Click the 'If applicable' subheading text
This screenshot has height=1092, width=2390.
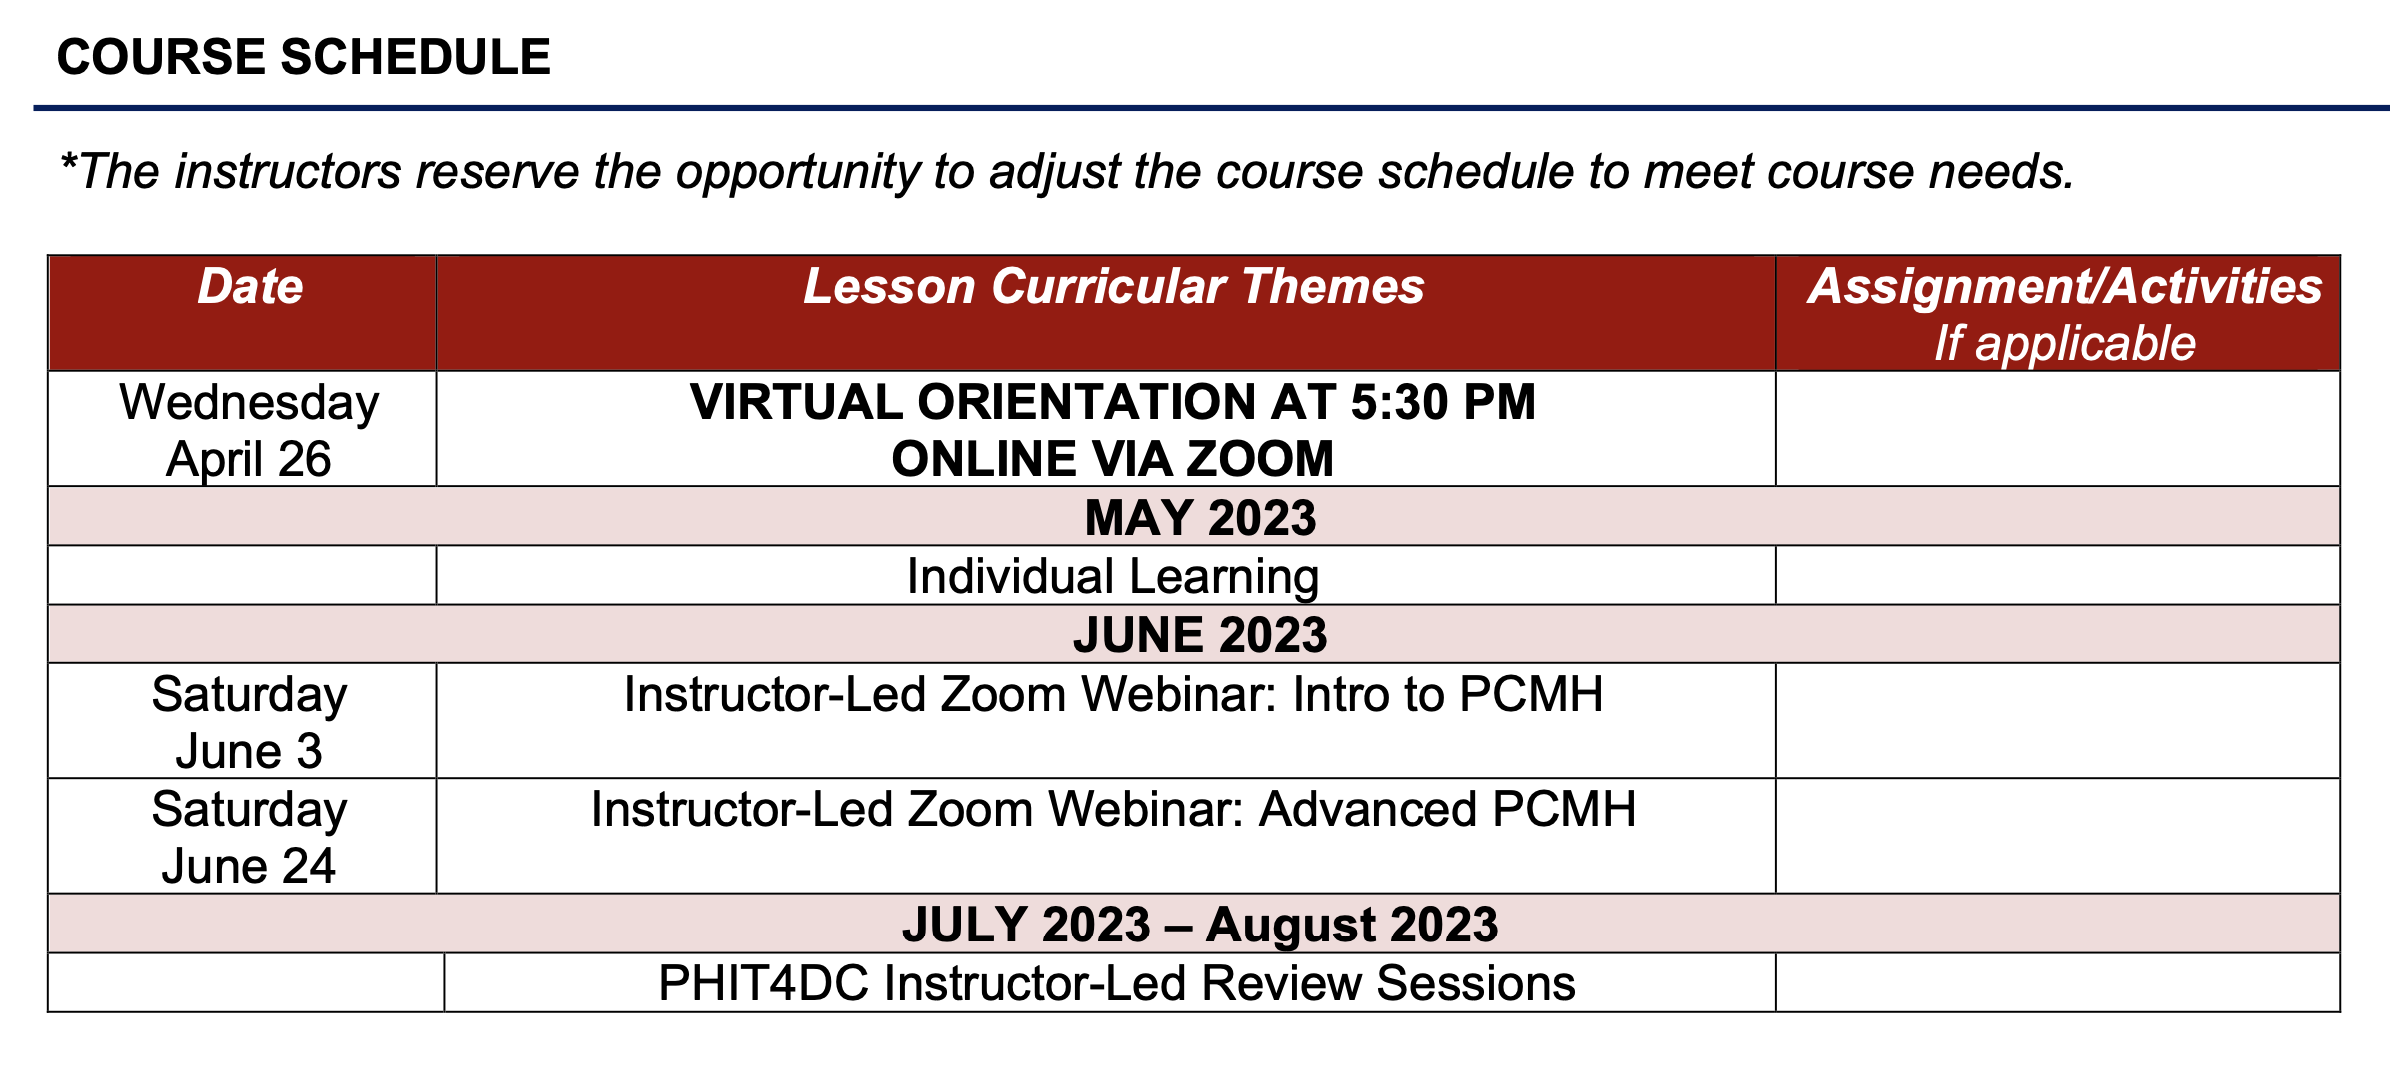click(2064, 344)
